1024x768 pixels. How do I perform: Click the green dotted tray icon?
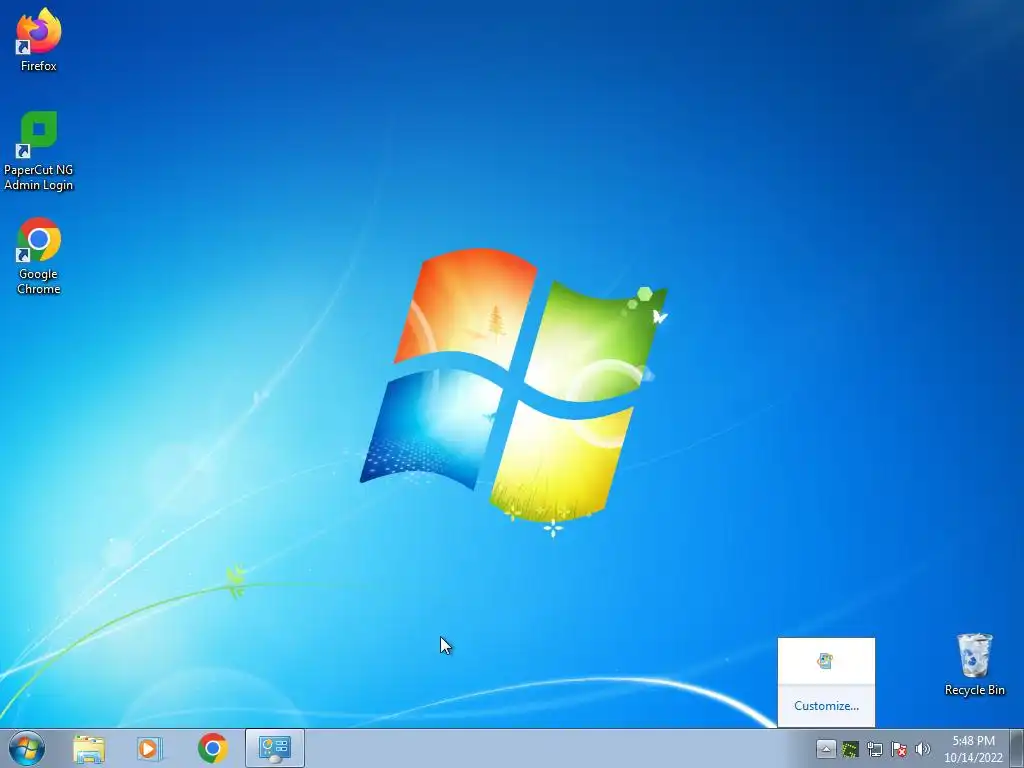pyautogui.click(x=850, y=749)
